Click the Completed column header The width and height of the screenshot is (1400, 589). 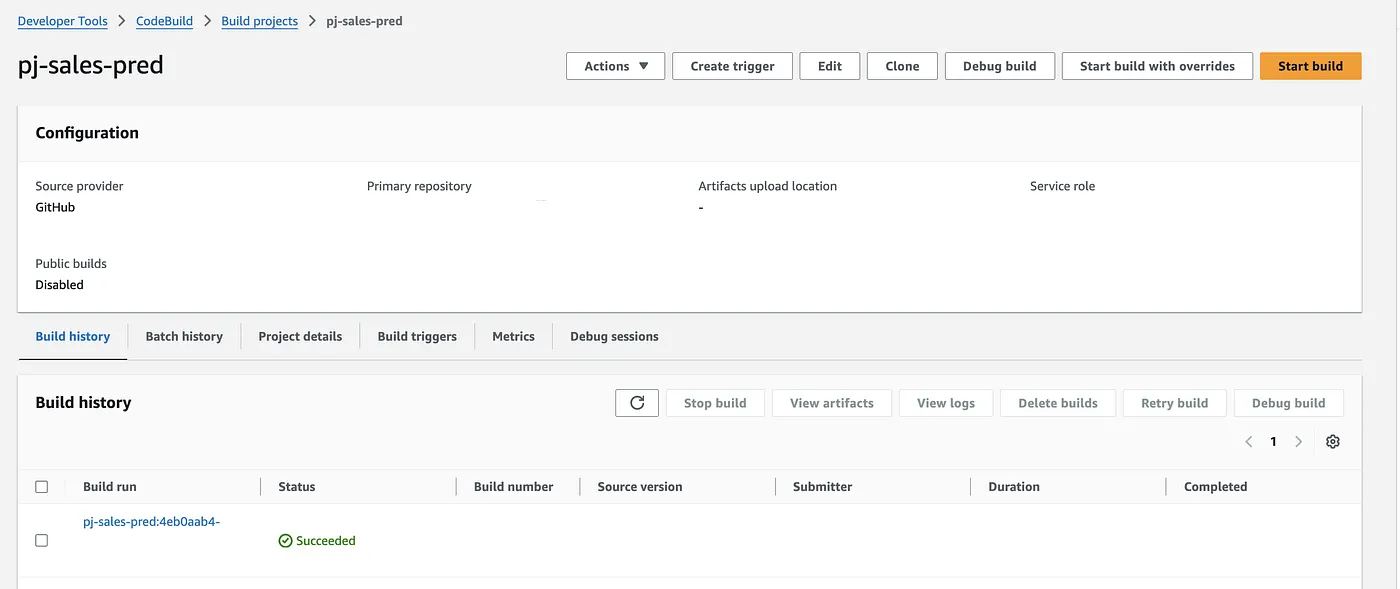pyautogui.click(x=1216, y=487)
